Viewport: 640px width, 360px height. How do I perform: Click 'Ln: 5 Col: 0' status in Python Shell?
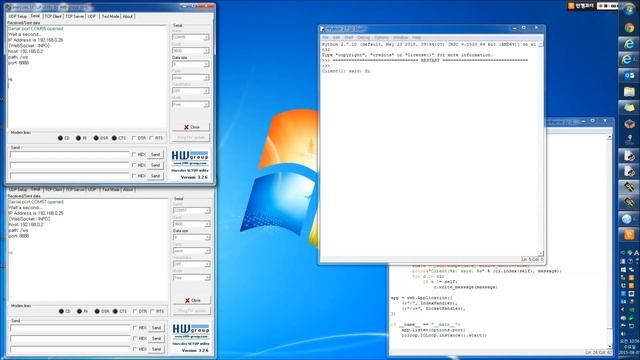pyautogui.click(x=532, y=259)
